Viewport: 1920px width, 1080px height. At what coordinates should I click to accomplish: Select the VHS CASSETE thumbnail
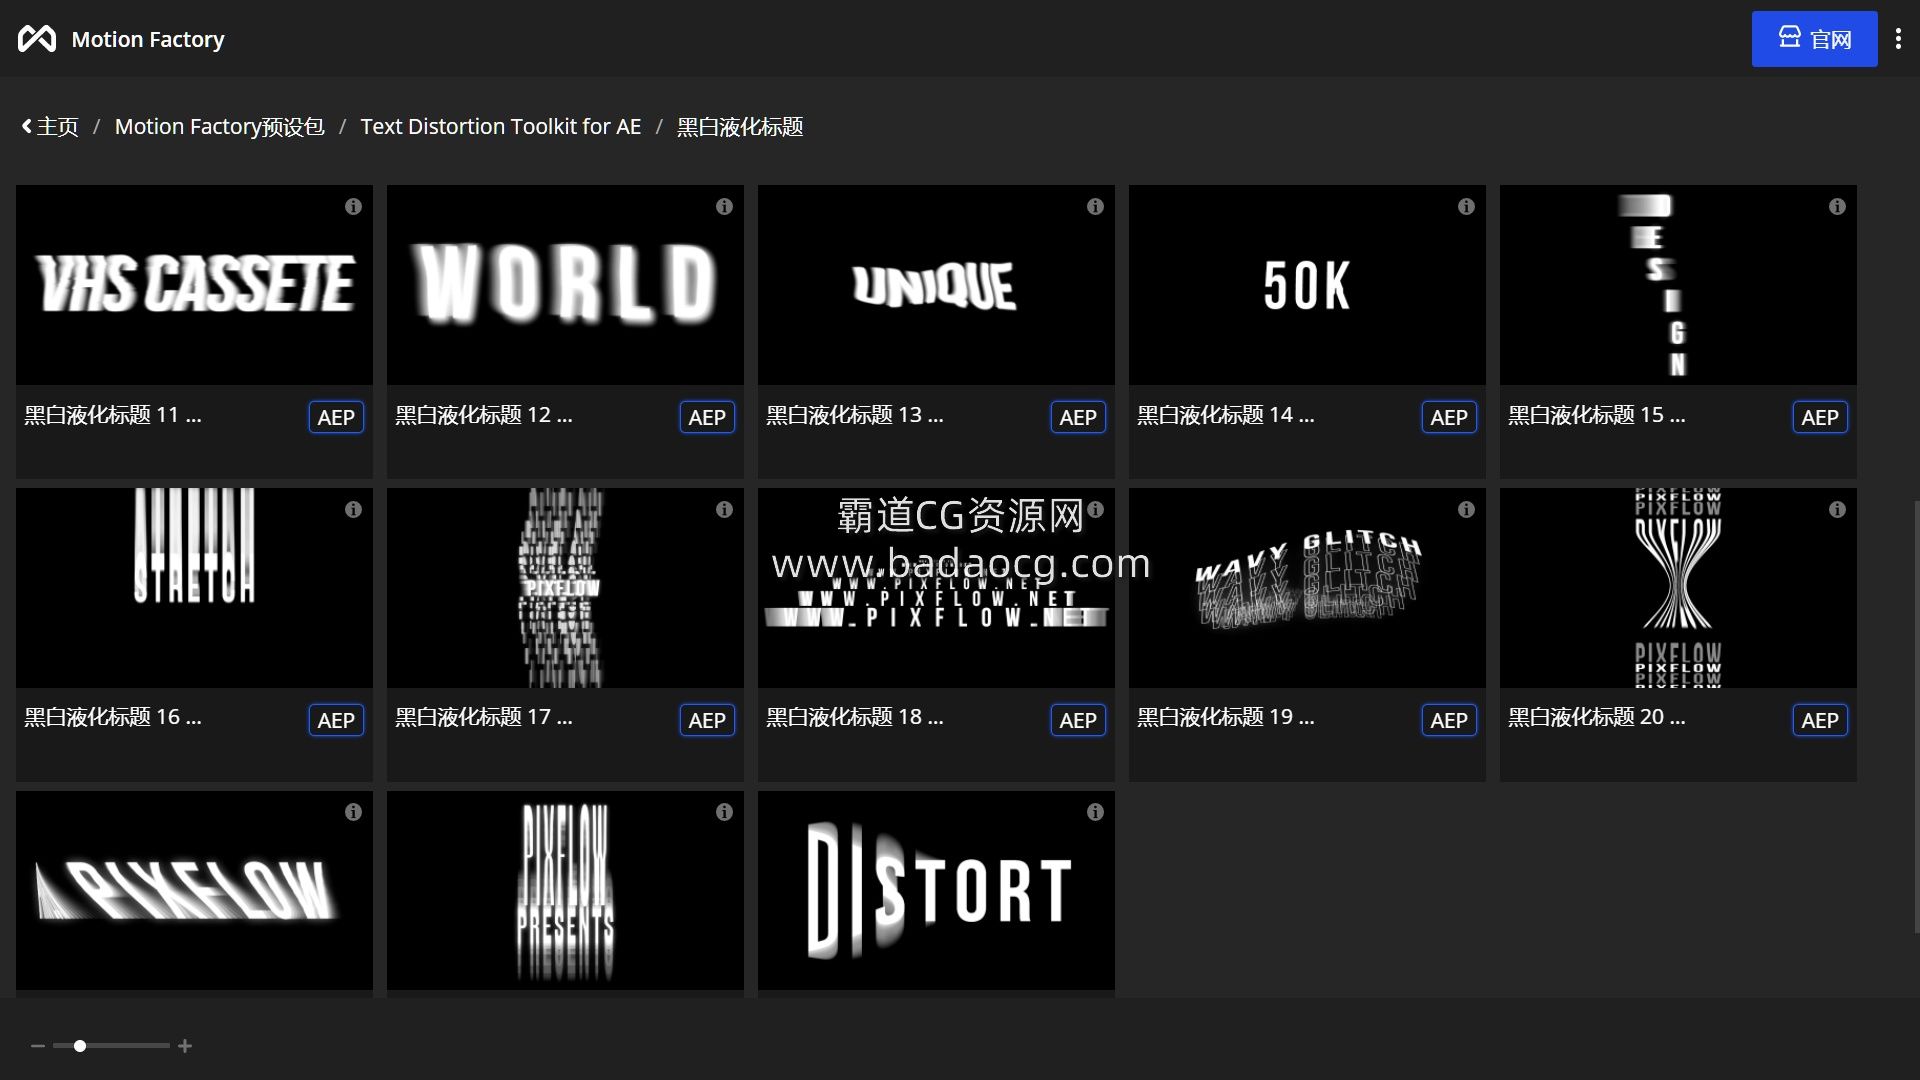point(194,285)
